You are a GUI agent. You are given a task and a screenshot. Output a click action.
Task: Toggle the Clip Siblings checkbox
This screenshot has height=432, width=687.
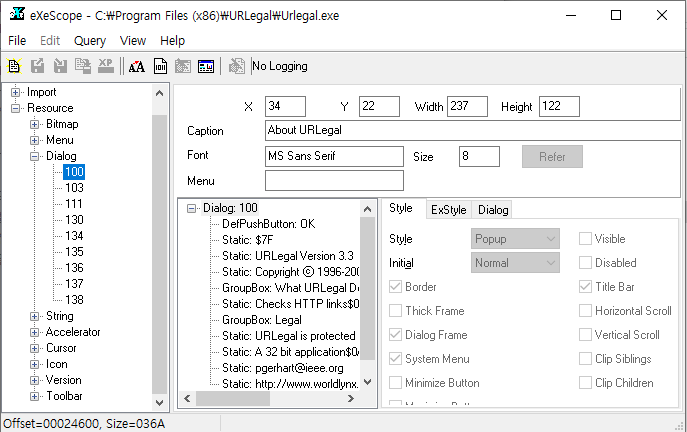point(585,359)
